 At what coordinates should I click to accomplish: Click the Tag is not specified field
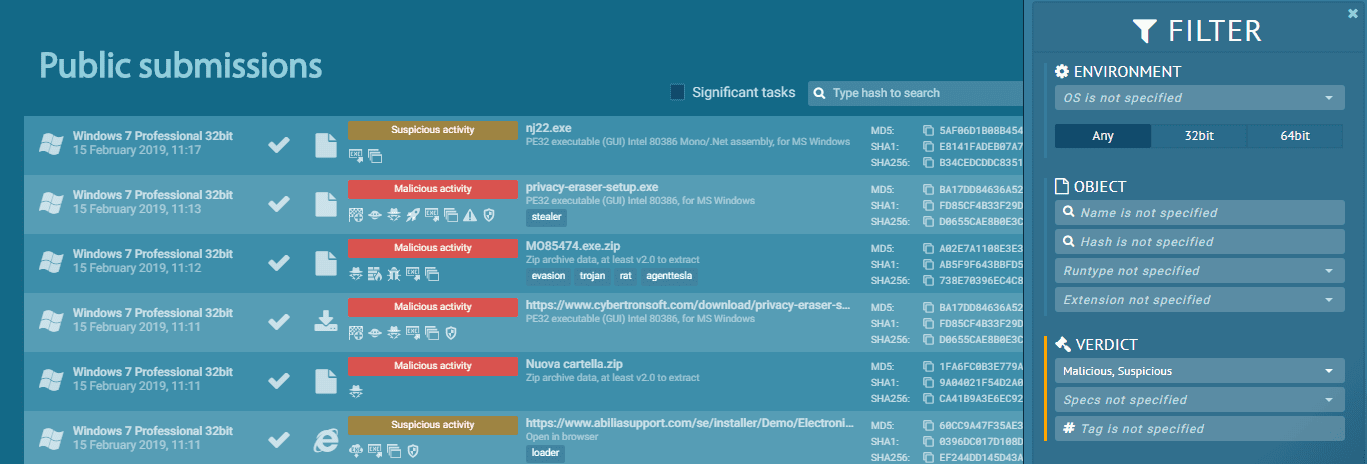[1199, 429]
